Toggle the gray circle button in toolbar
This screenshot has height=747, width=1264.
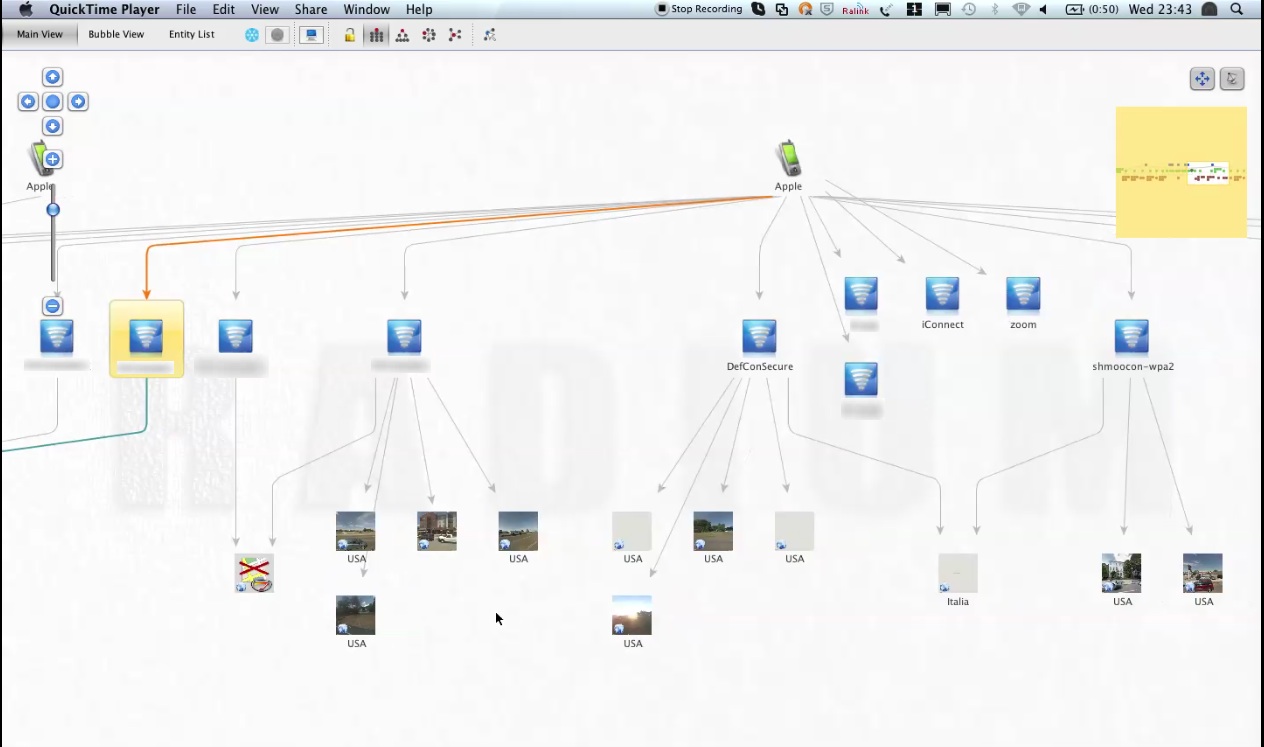coord(277,35)
